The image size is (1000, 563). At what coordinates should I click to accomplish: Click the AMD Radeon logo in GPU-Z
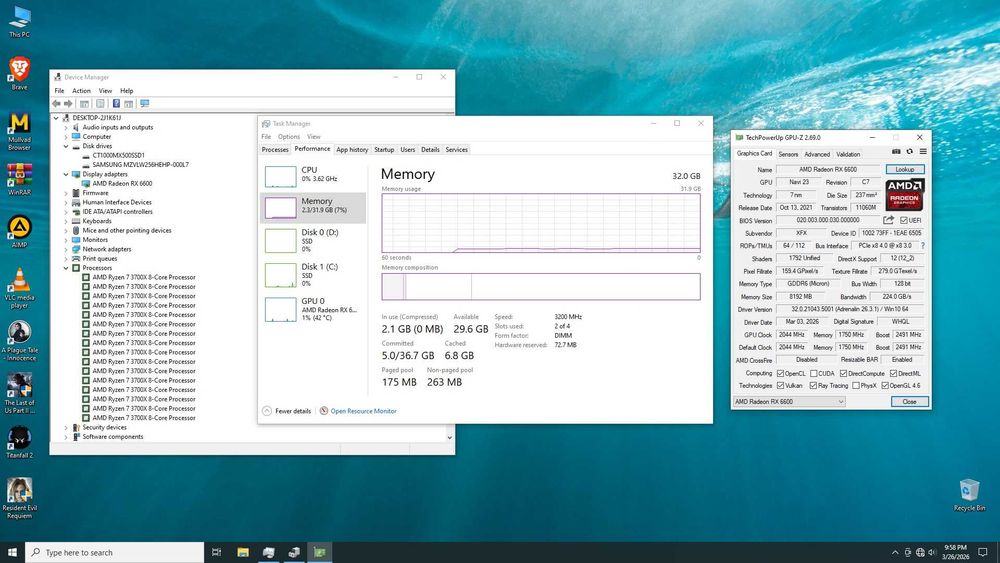pyautogui.click(x=904, y=195)
